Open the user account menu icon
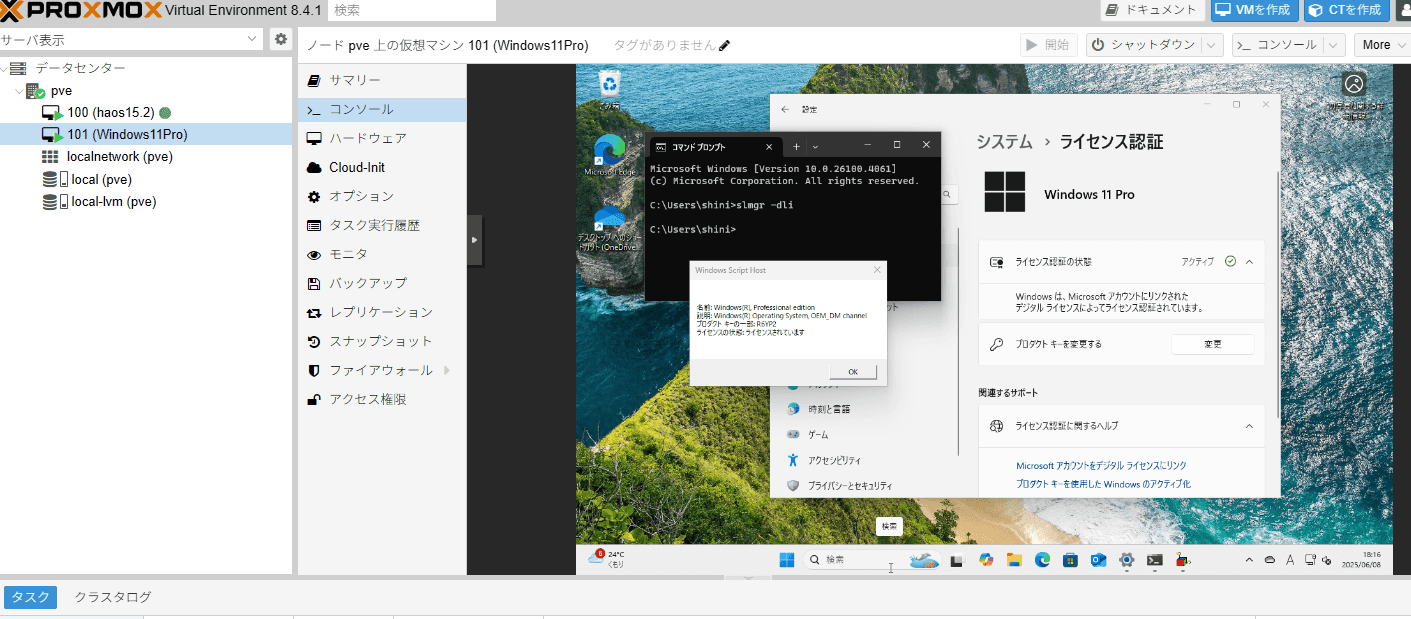 [x=1403, y=10]
